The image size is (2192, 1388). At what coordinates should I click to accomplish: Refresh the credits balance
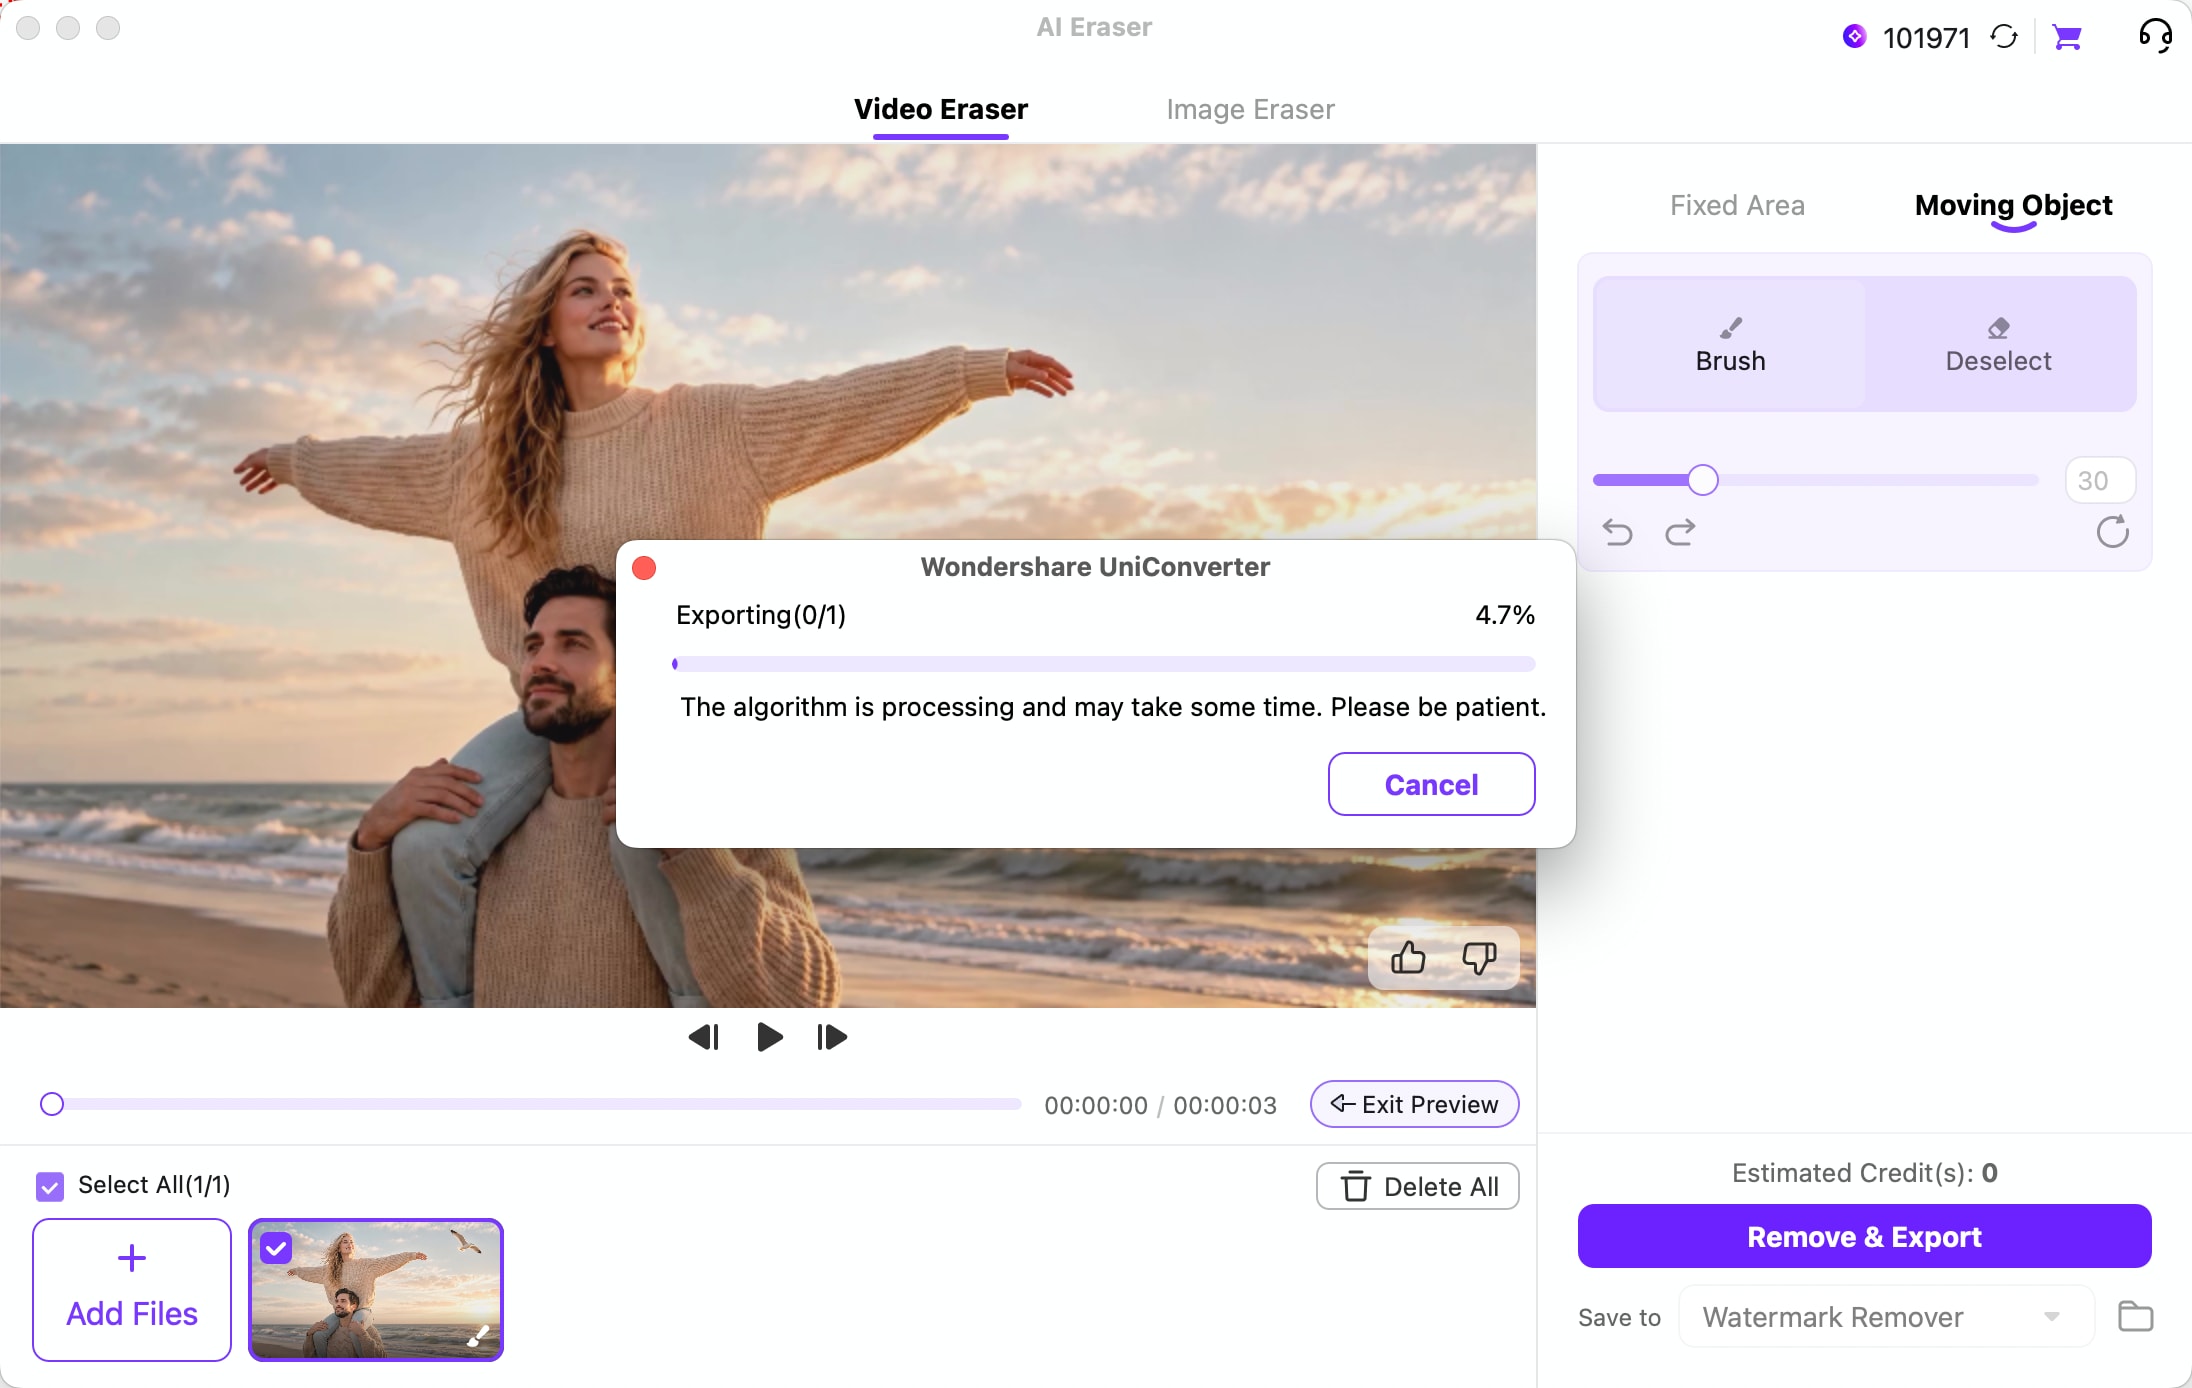(x=2004, y=37)
